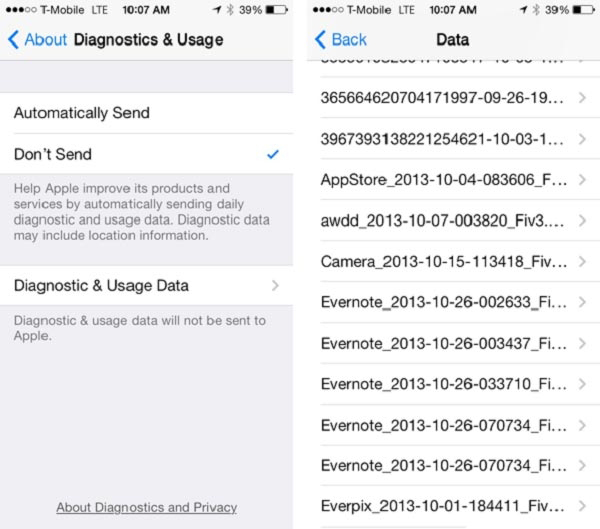Tap the Back label on Data screen
The width and height of the screenshot is (600, 529).
click(x=349, y=40)
